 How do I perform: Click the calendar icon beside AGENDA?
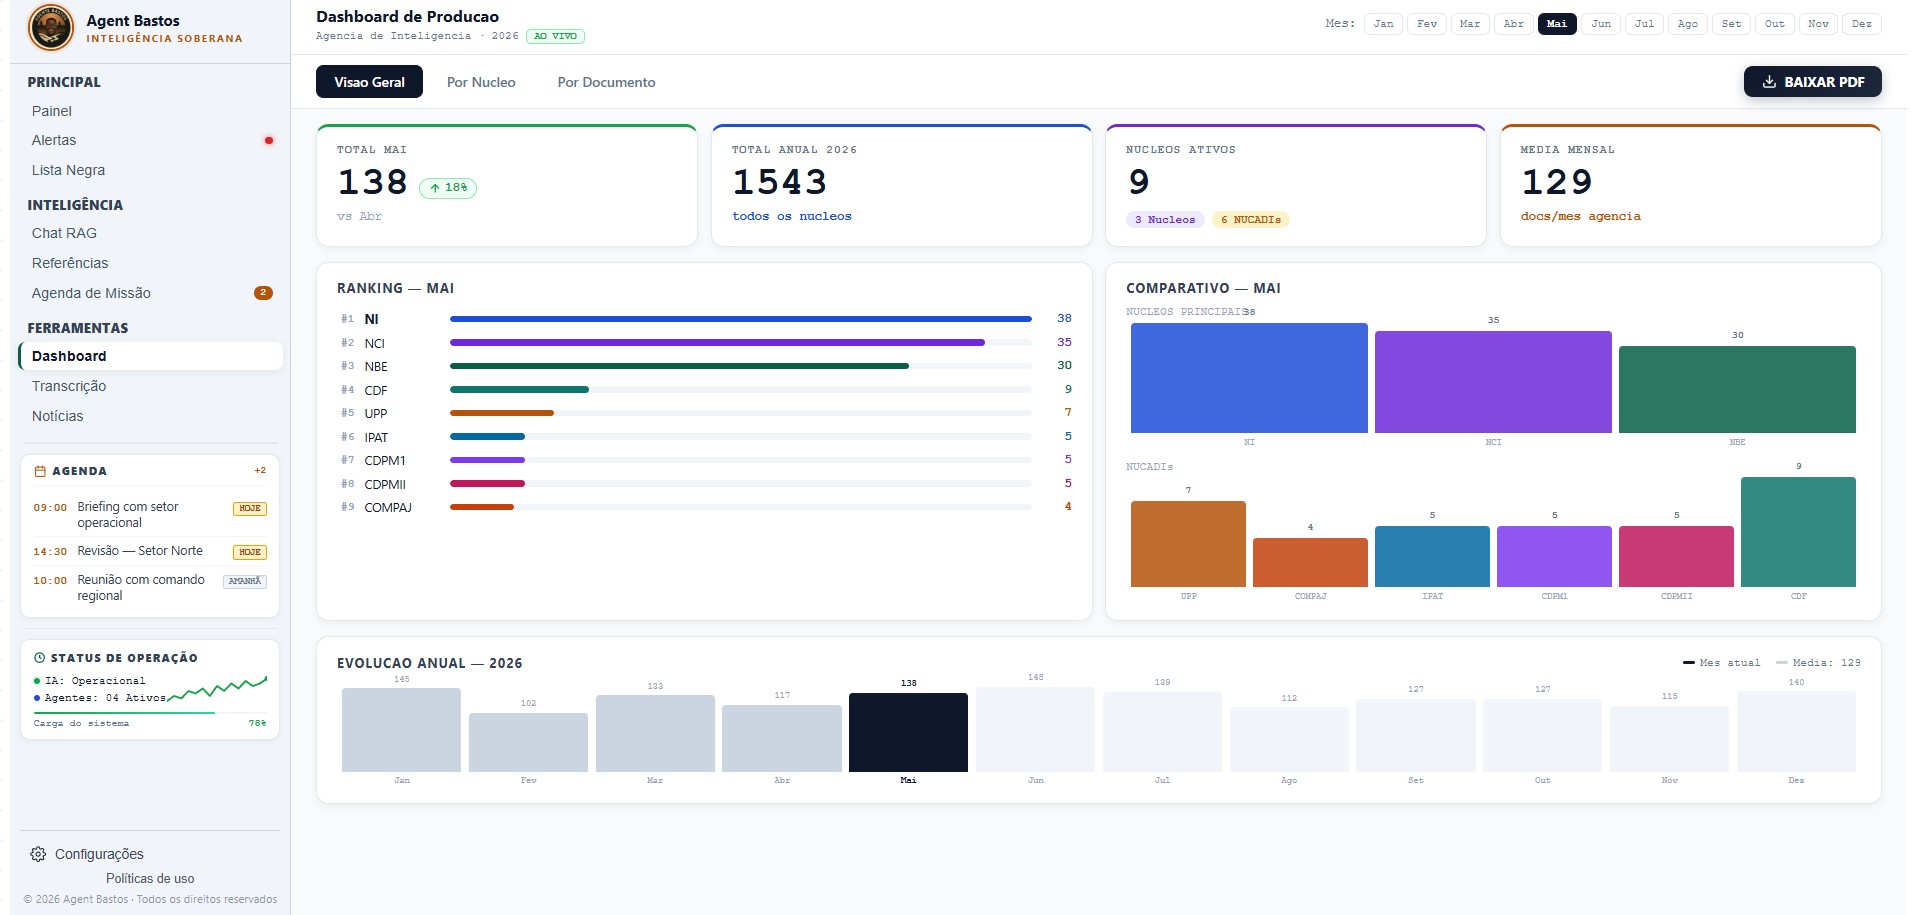40,471
